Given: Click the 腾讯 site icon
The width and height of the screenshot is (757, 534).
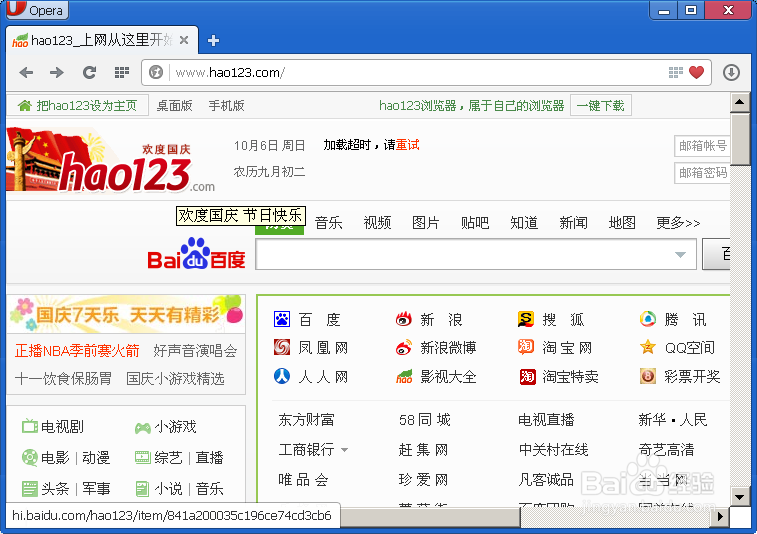Looking at the screenshot, I should [x=648, y=319].
